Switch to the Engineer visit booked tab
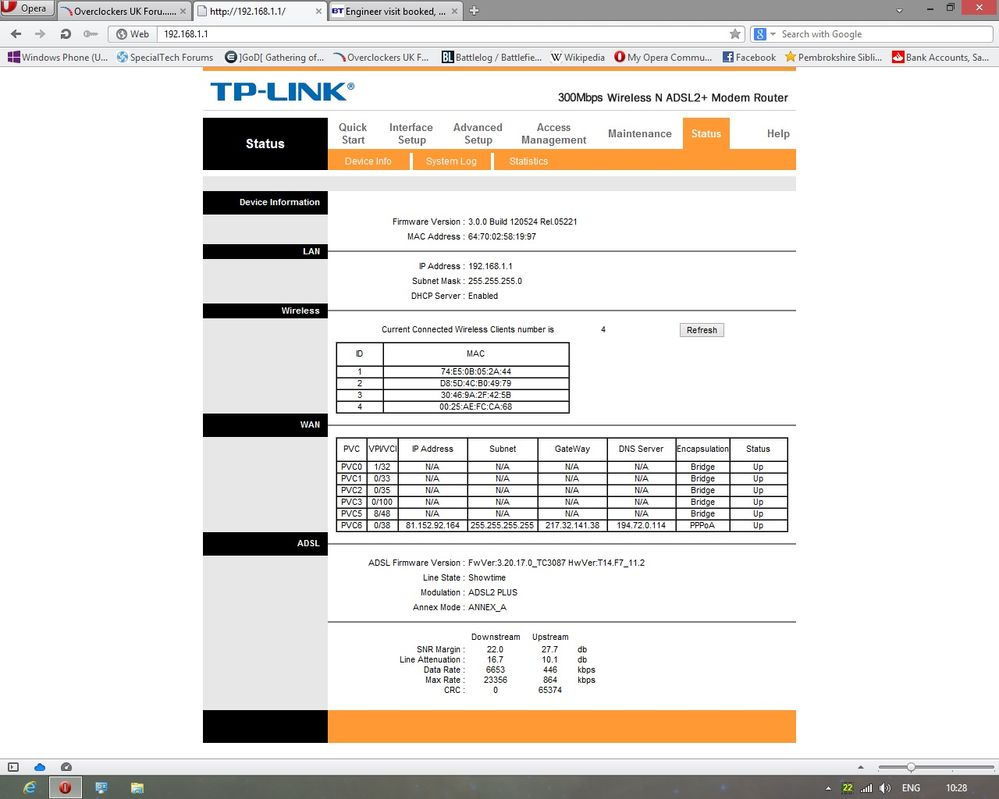 tap(389, 11)
